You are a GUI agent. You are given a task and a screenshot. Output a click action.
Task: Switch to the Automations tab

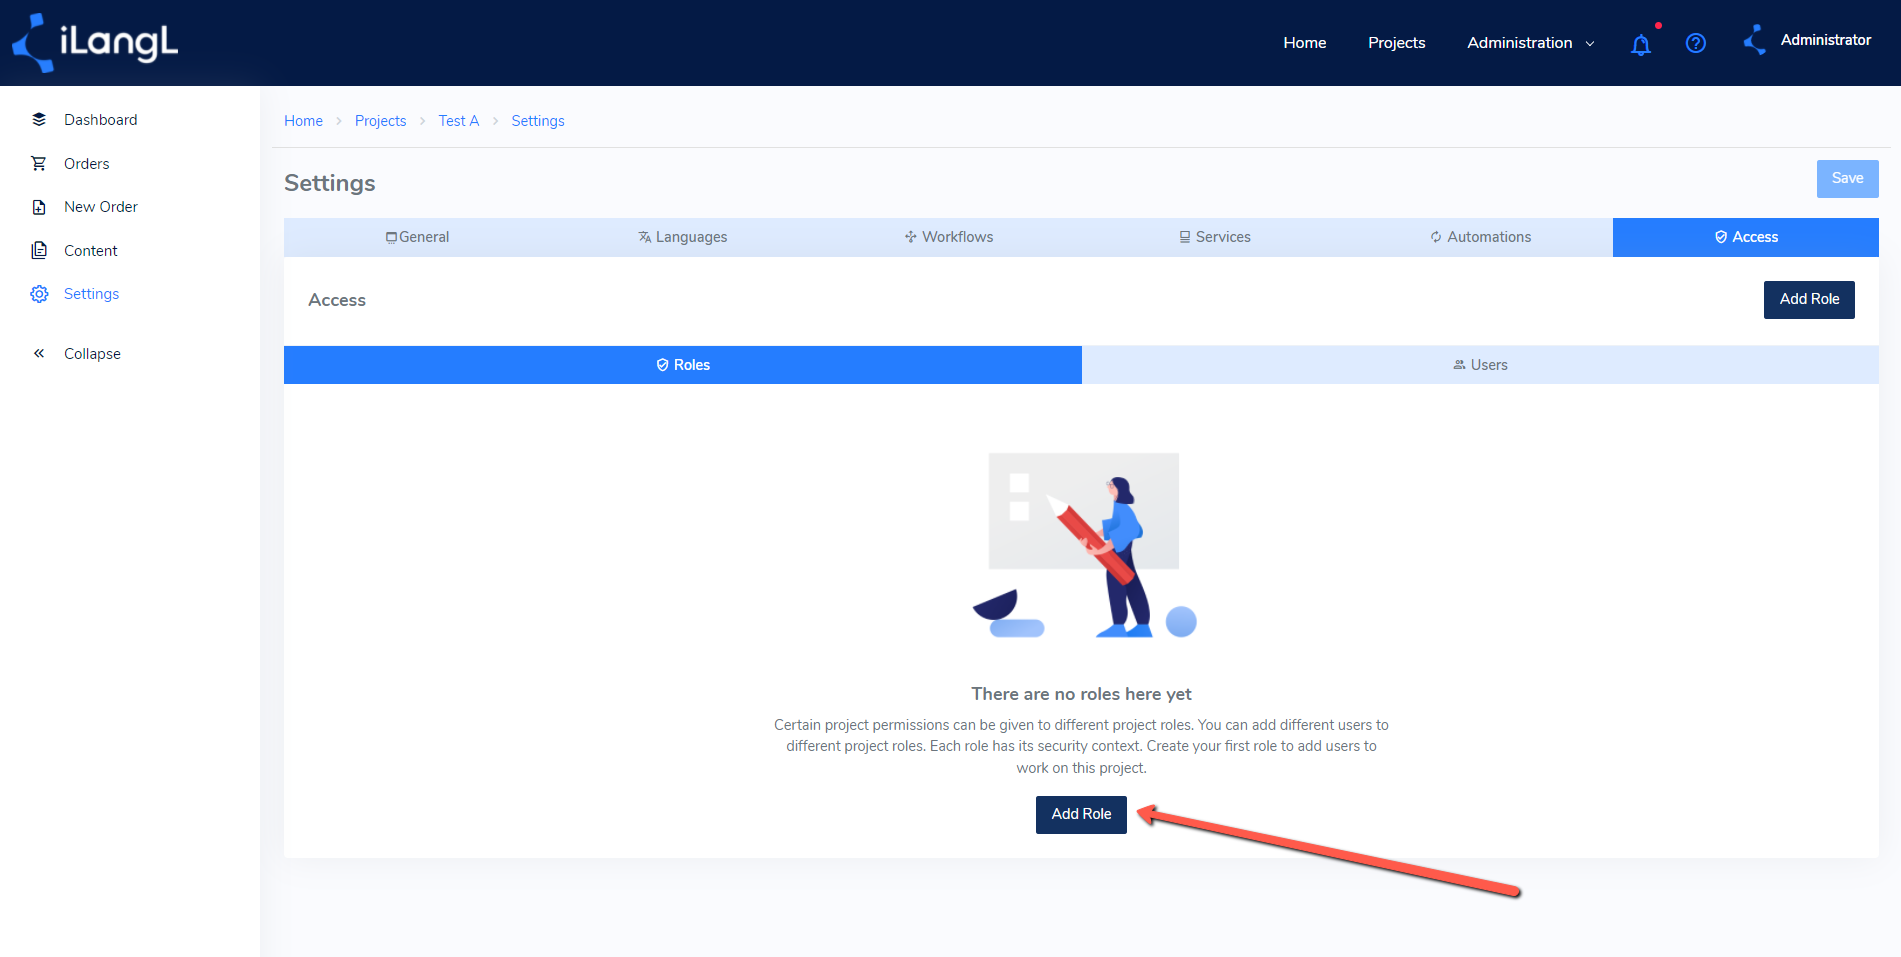coord(1480,237)
